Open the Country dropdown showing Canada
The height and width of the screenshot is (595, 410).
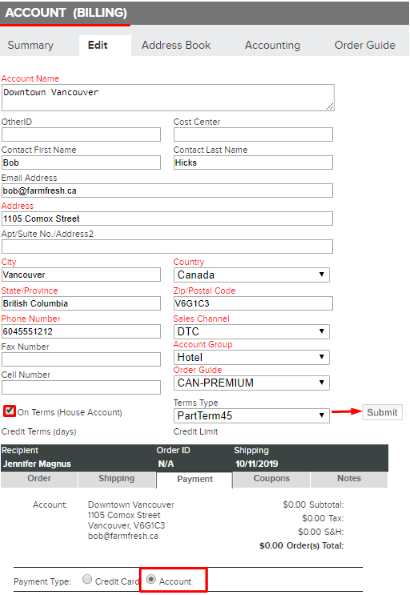(x=251, y=275)
